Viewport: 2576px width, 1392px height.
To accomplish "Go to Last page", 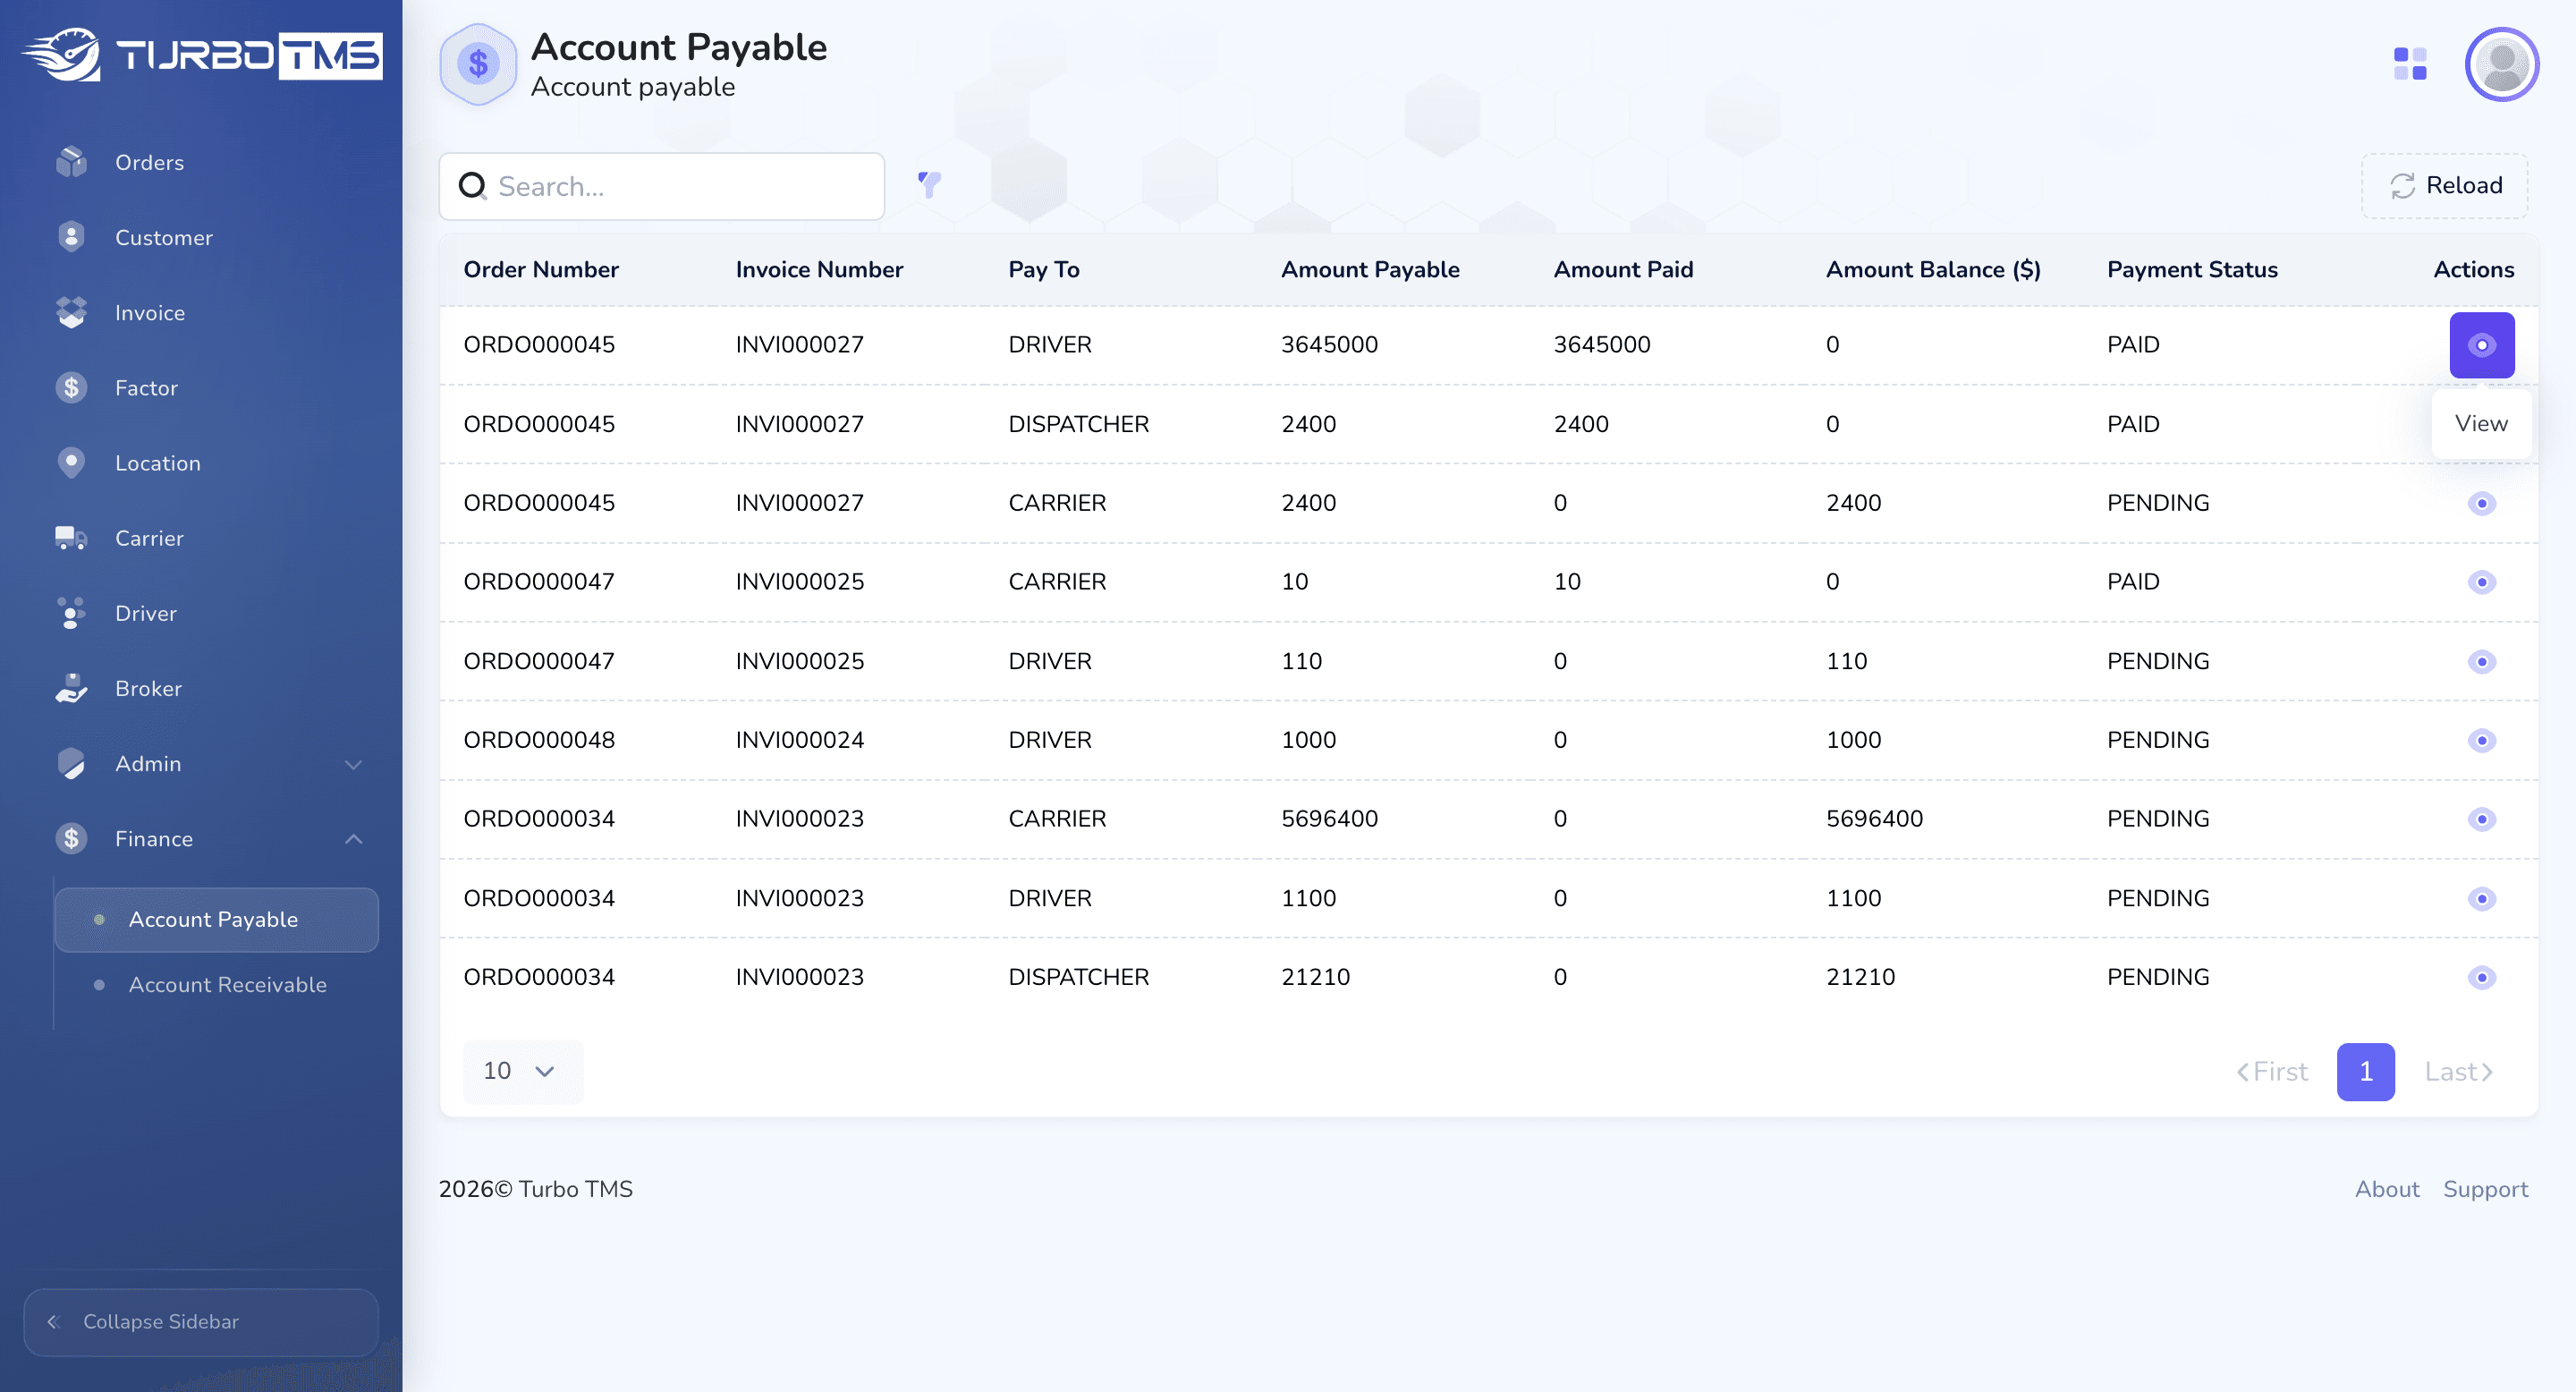I will (2458, 1072).
